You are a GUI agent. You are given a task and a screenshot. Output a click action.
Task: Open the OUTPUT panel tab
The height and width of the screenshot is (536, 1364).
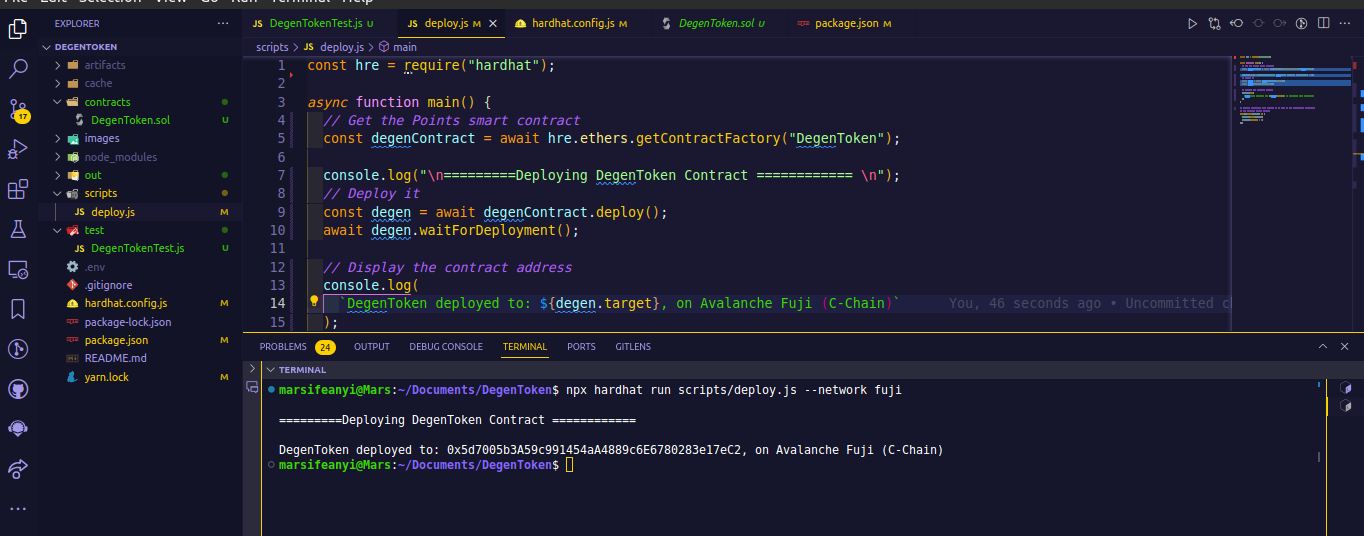coord(372,347)
